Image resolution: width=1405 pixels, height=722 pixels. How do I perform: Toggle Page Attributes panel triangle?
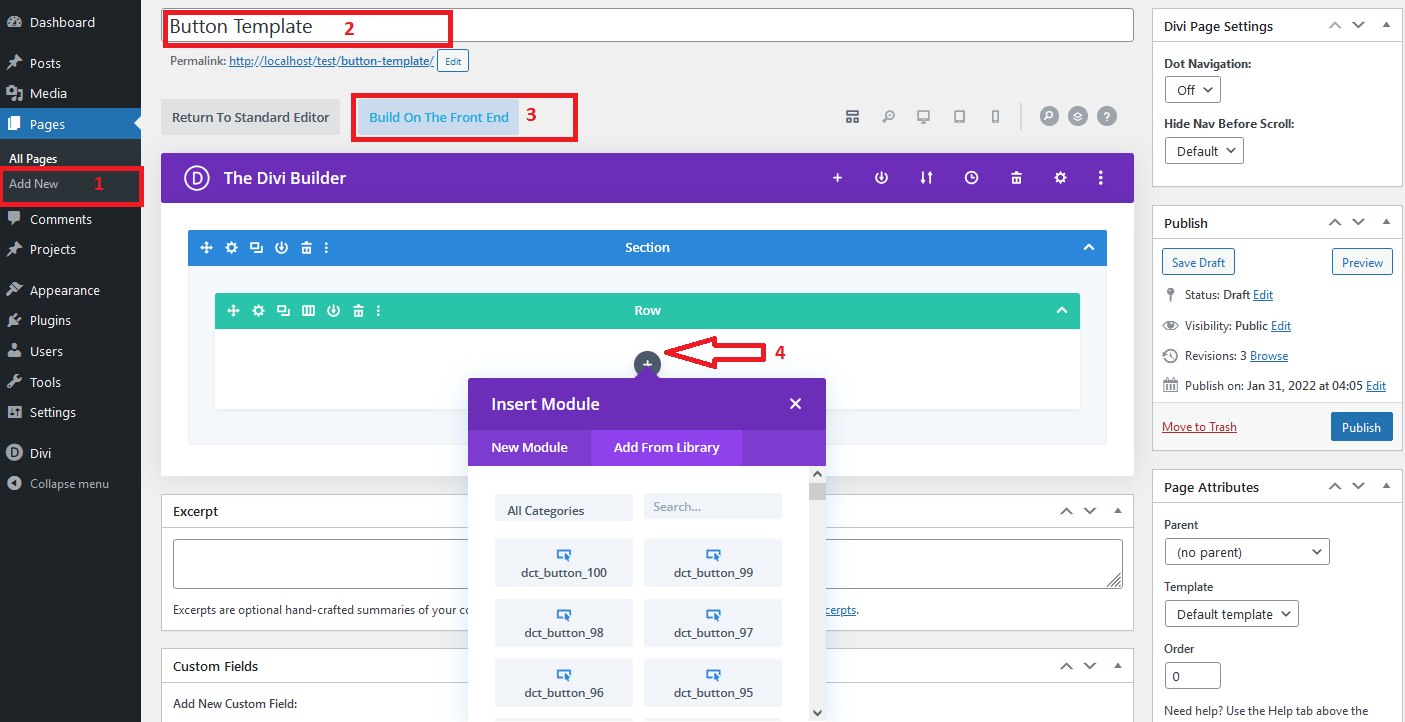[1385, 486]
